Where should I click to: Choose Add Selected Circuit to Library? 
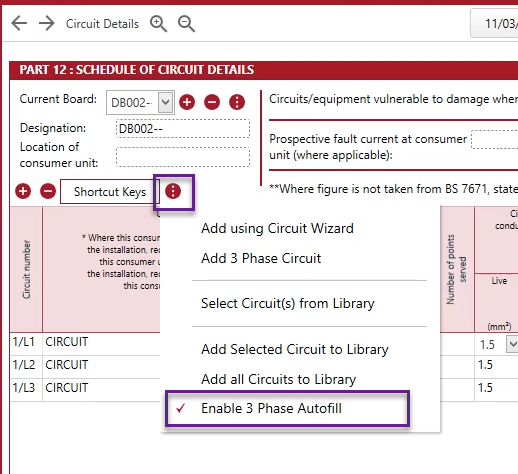(x=295, y=349)
